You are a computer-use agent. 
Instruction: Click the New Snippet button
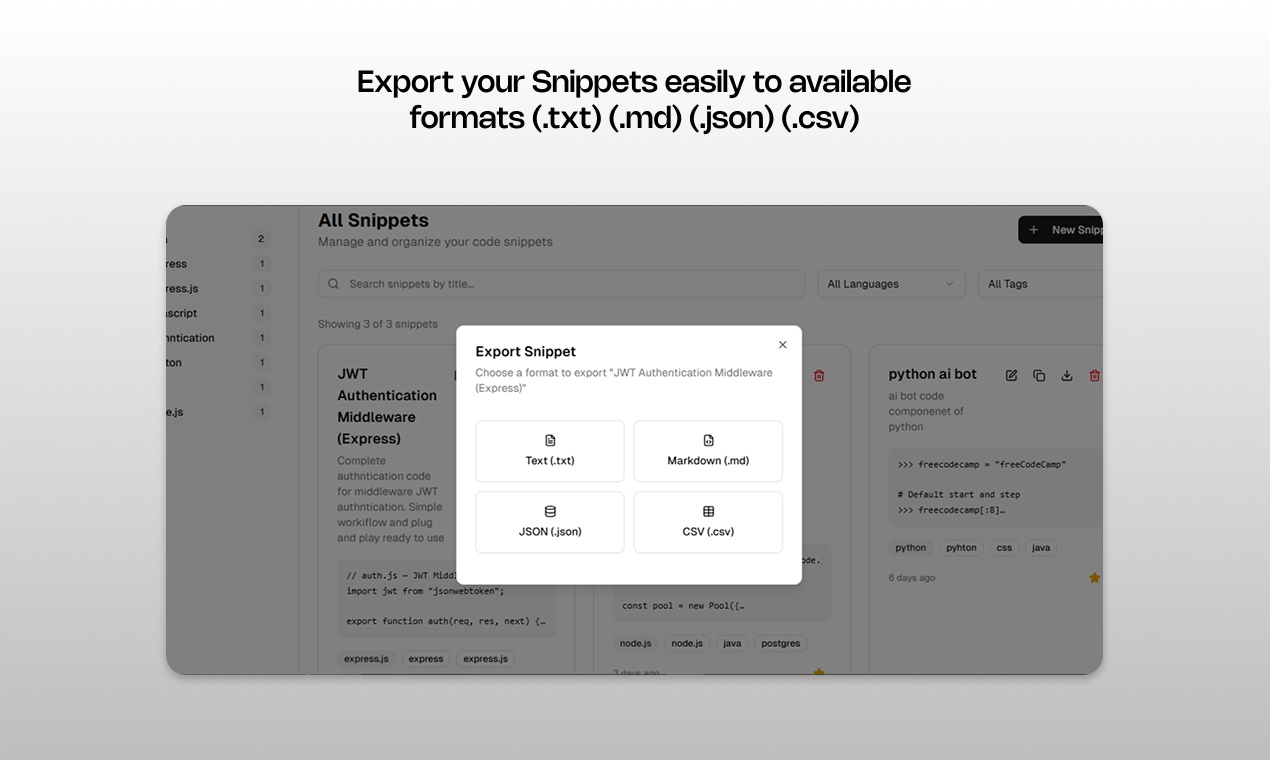click(1062, 230)
